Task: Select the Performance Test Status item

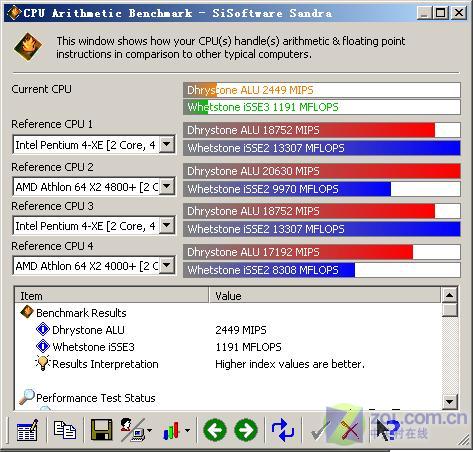Action: [96, 398]
